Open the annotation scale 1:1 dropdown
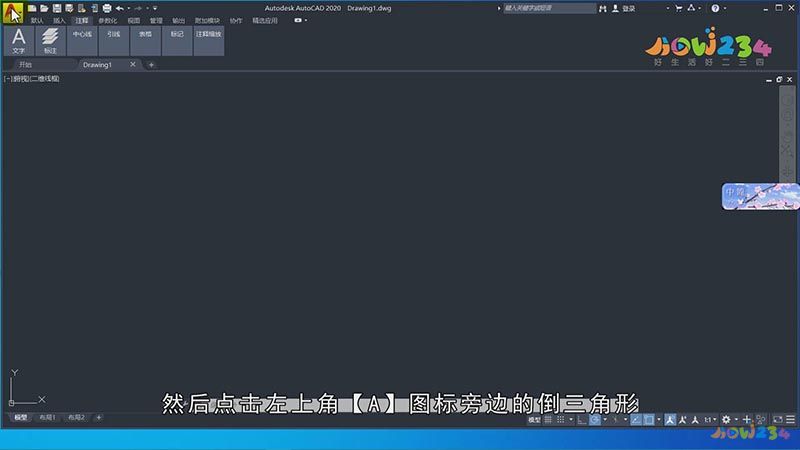This screenshot has width=800, height=450. tap(710, 419)
